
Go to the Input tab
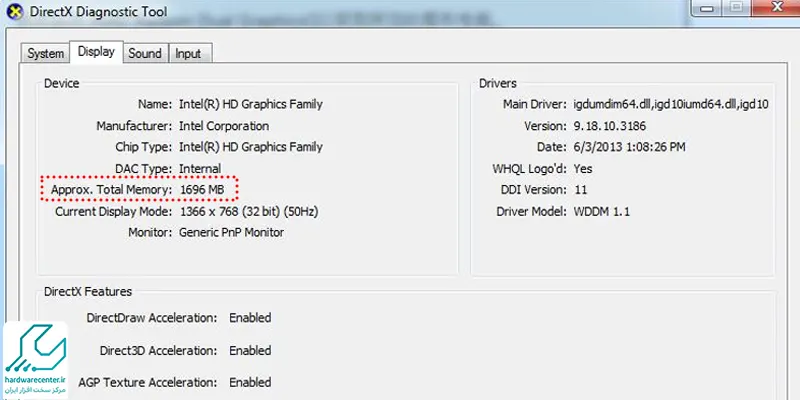pyautogui.click(x=188, y=53)
